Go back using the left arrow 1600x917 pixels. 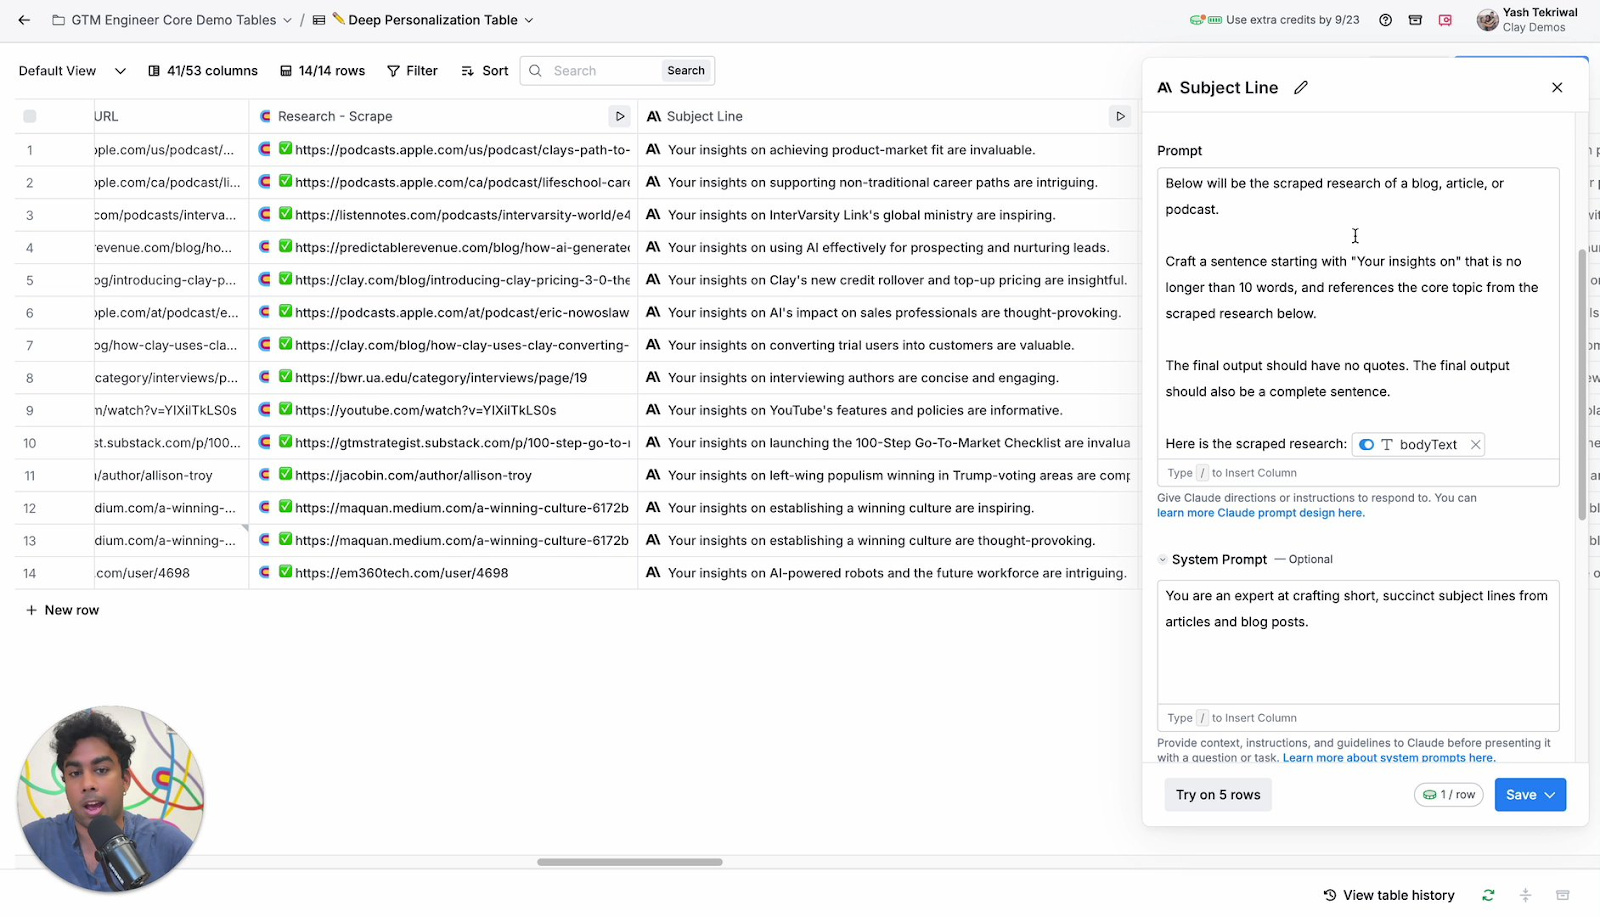coord(24,20)
